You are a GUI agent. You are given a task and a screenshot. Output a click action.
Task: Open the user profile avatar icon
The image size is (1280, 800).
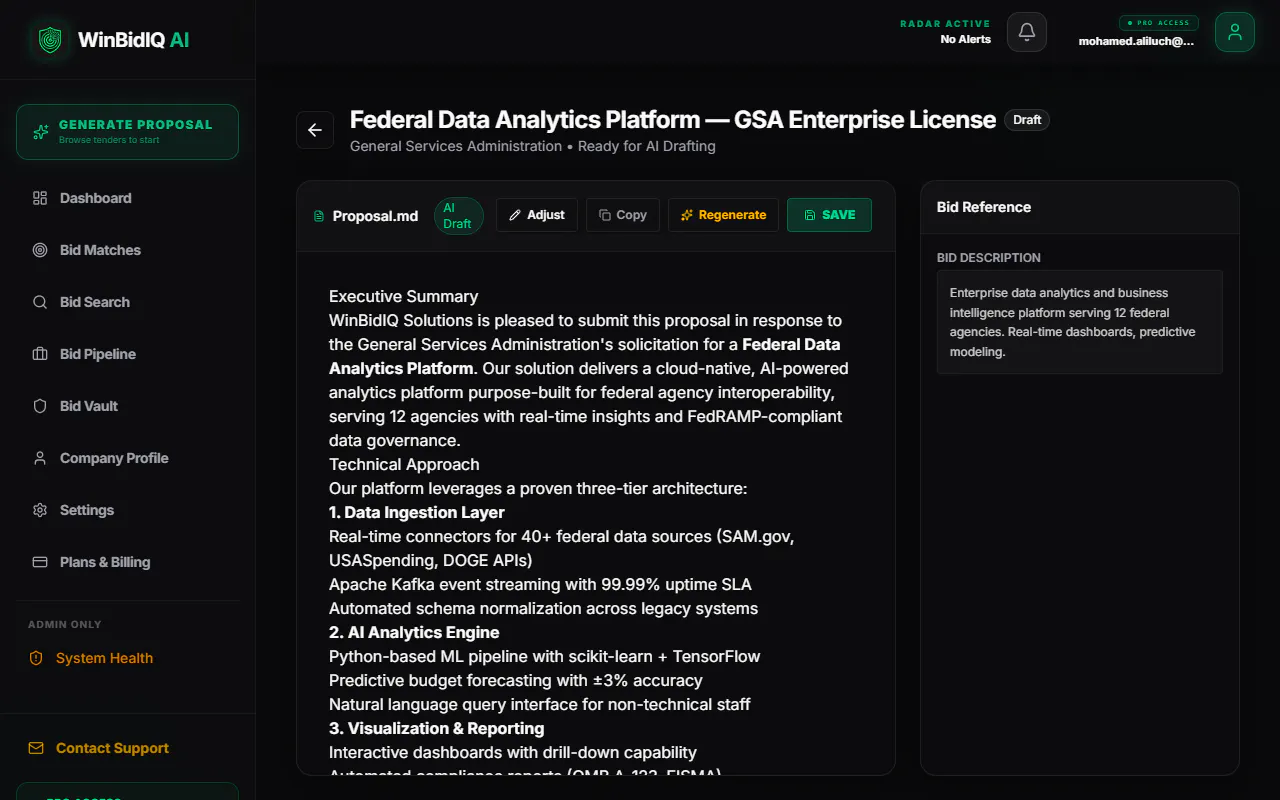[x=1235, y=32]
